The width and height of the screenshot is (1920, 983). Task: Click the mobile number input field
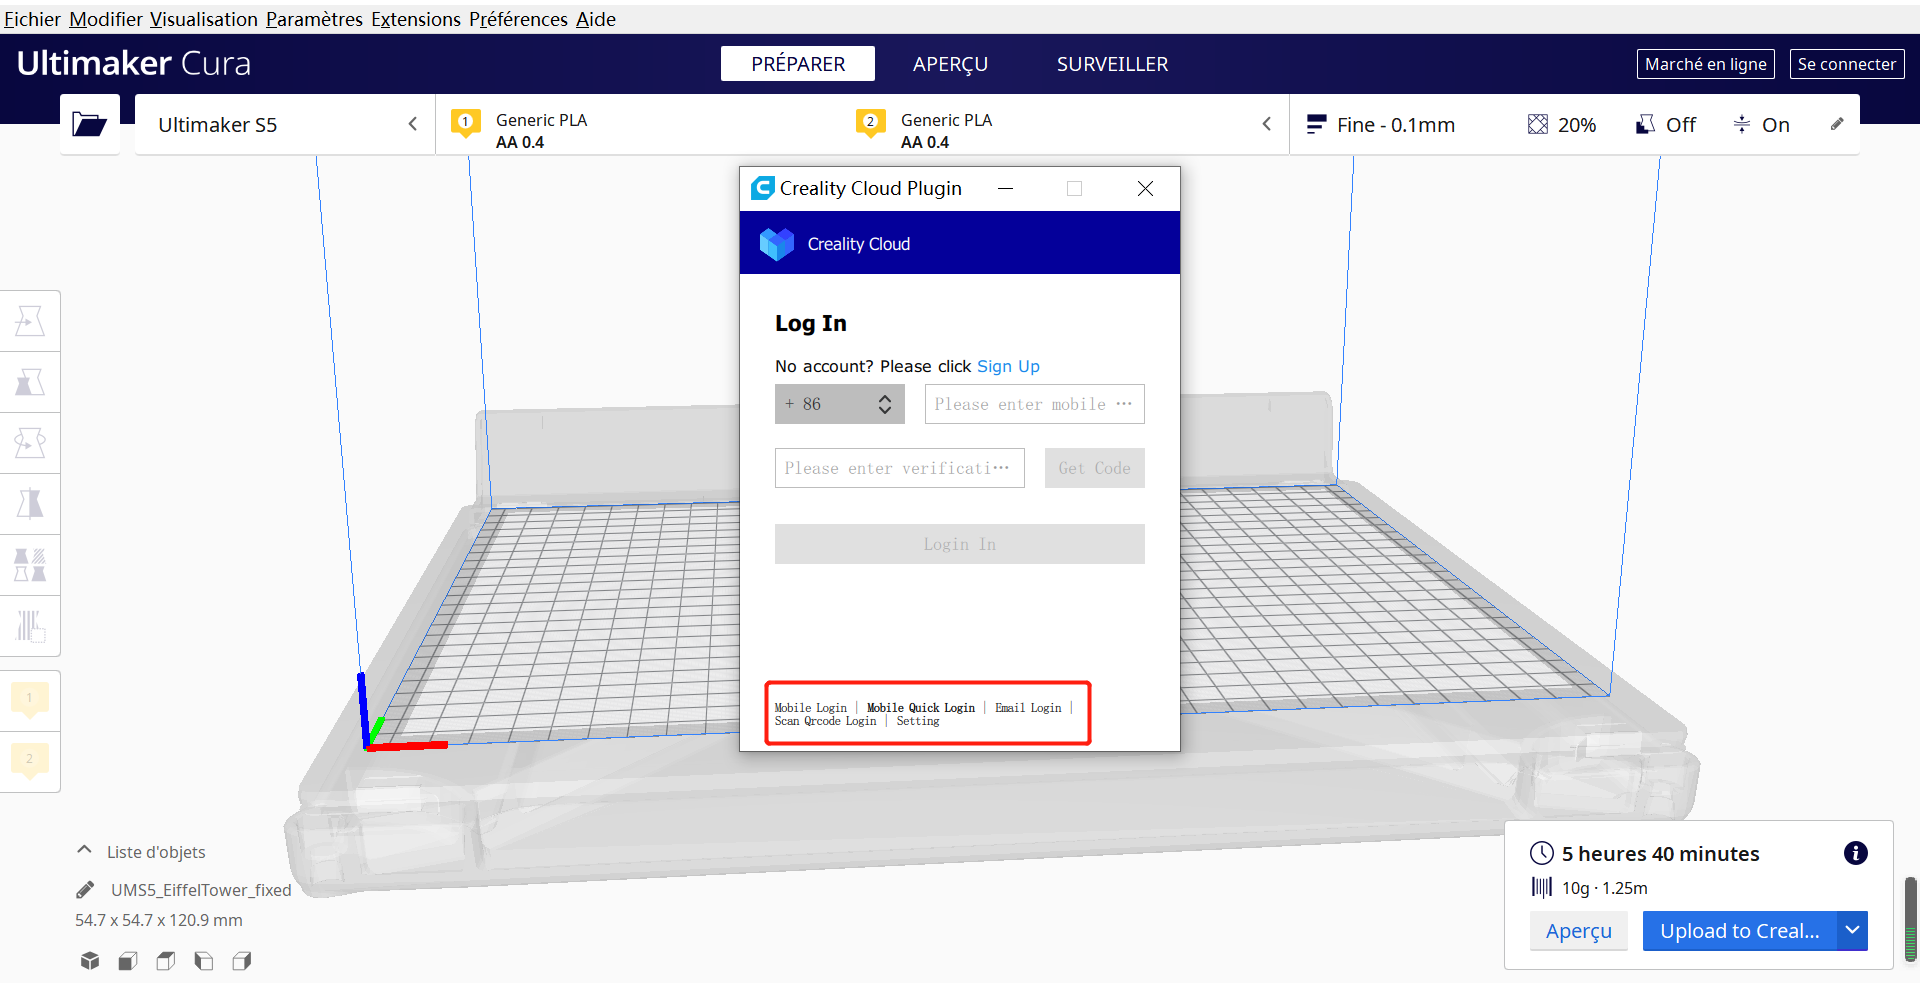click(1034, 404)
